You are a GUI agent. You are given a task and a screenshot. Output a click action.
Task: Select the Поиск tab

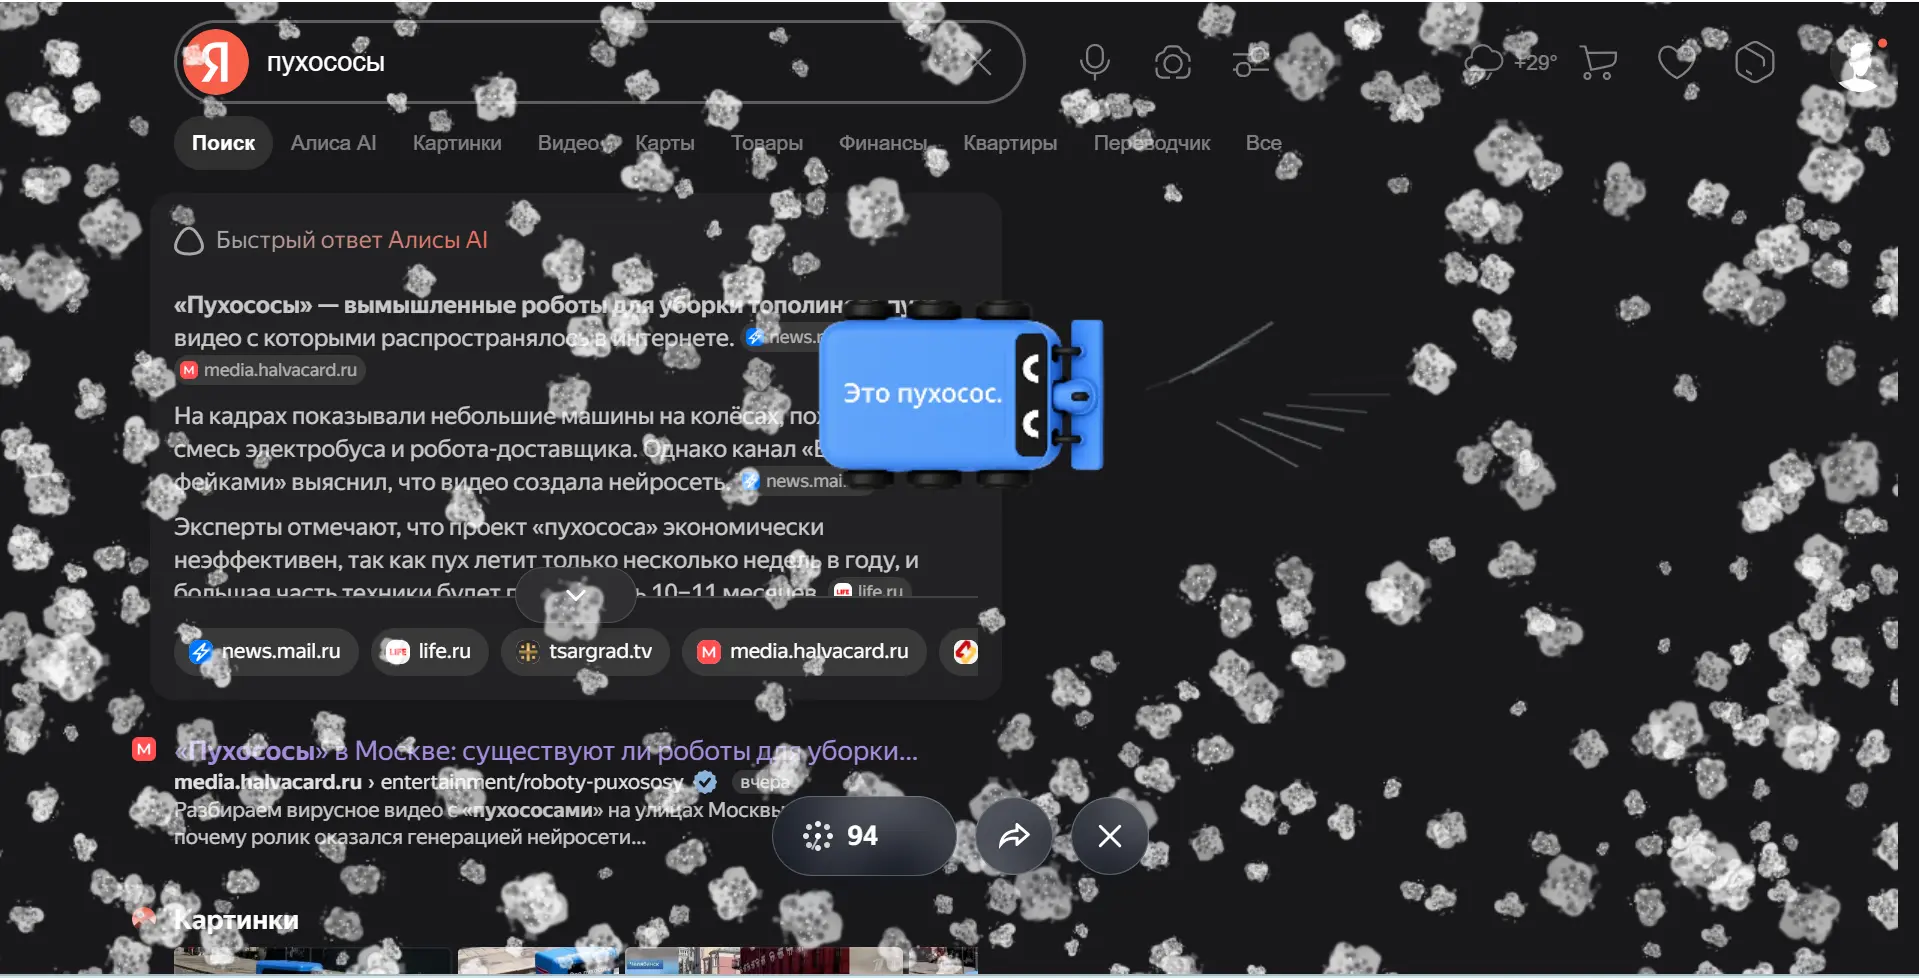pos(223,143)
